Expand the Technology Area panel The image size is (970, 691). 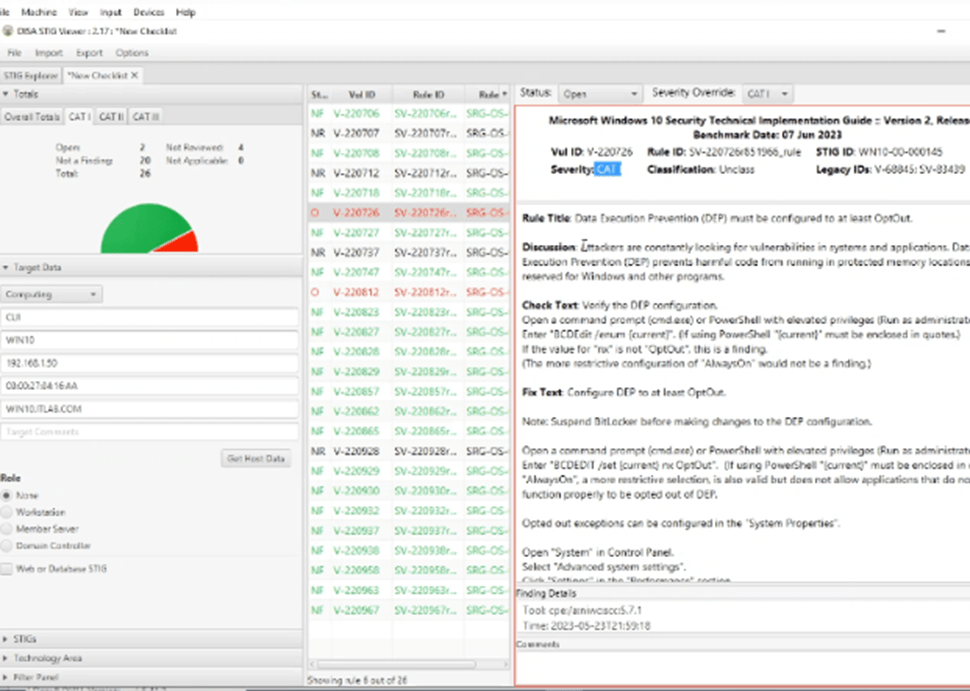click(6, 658)
